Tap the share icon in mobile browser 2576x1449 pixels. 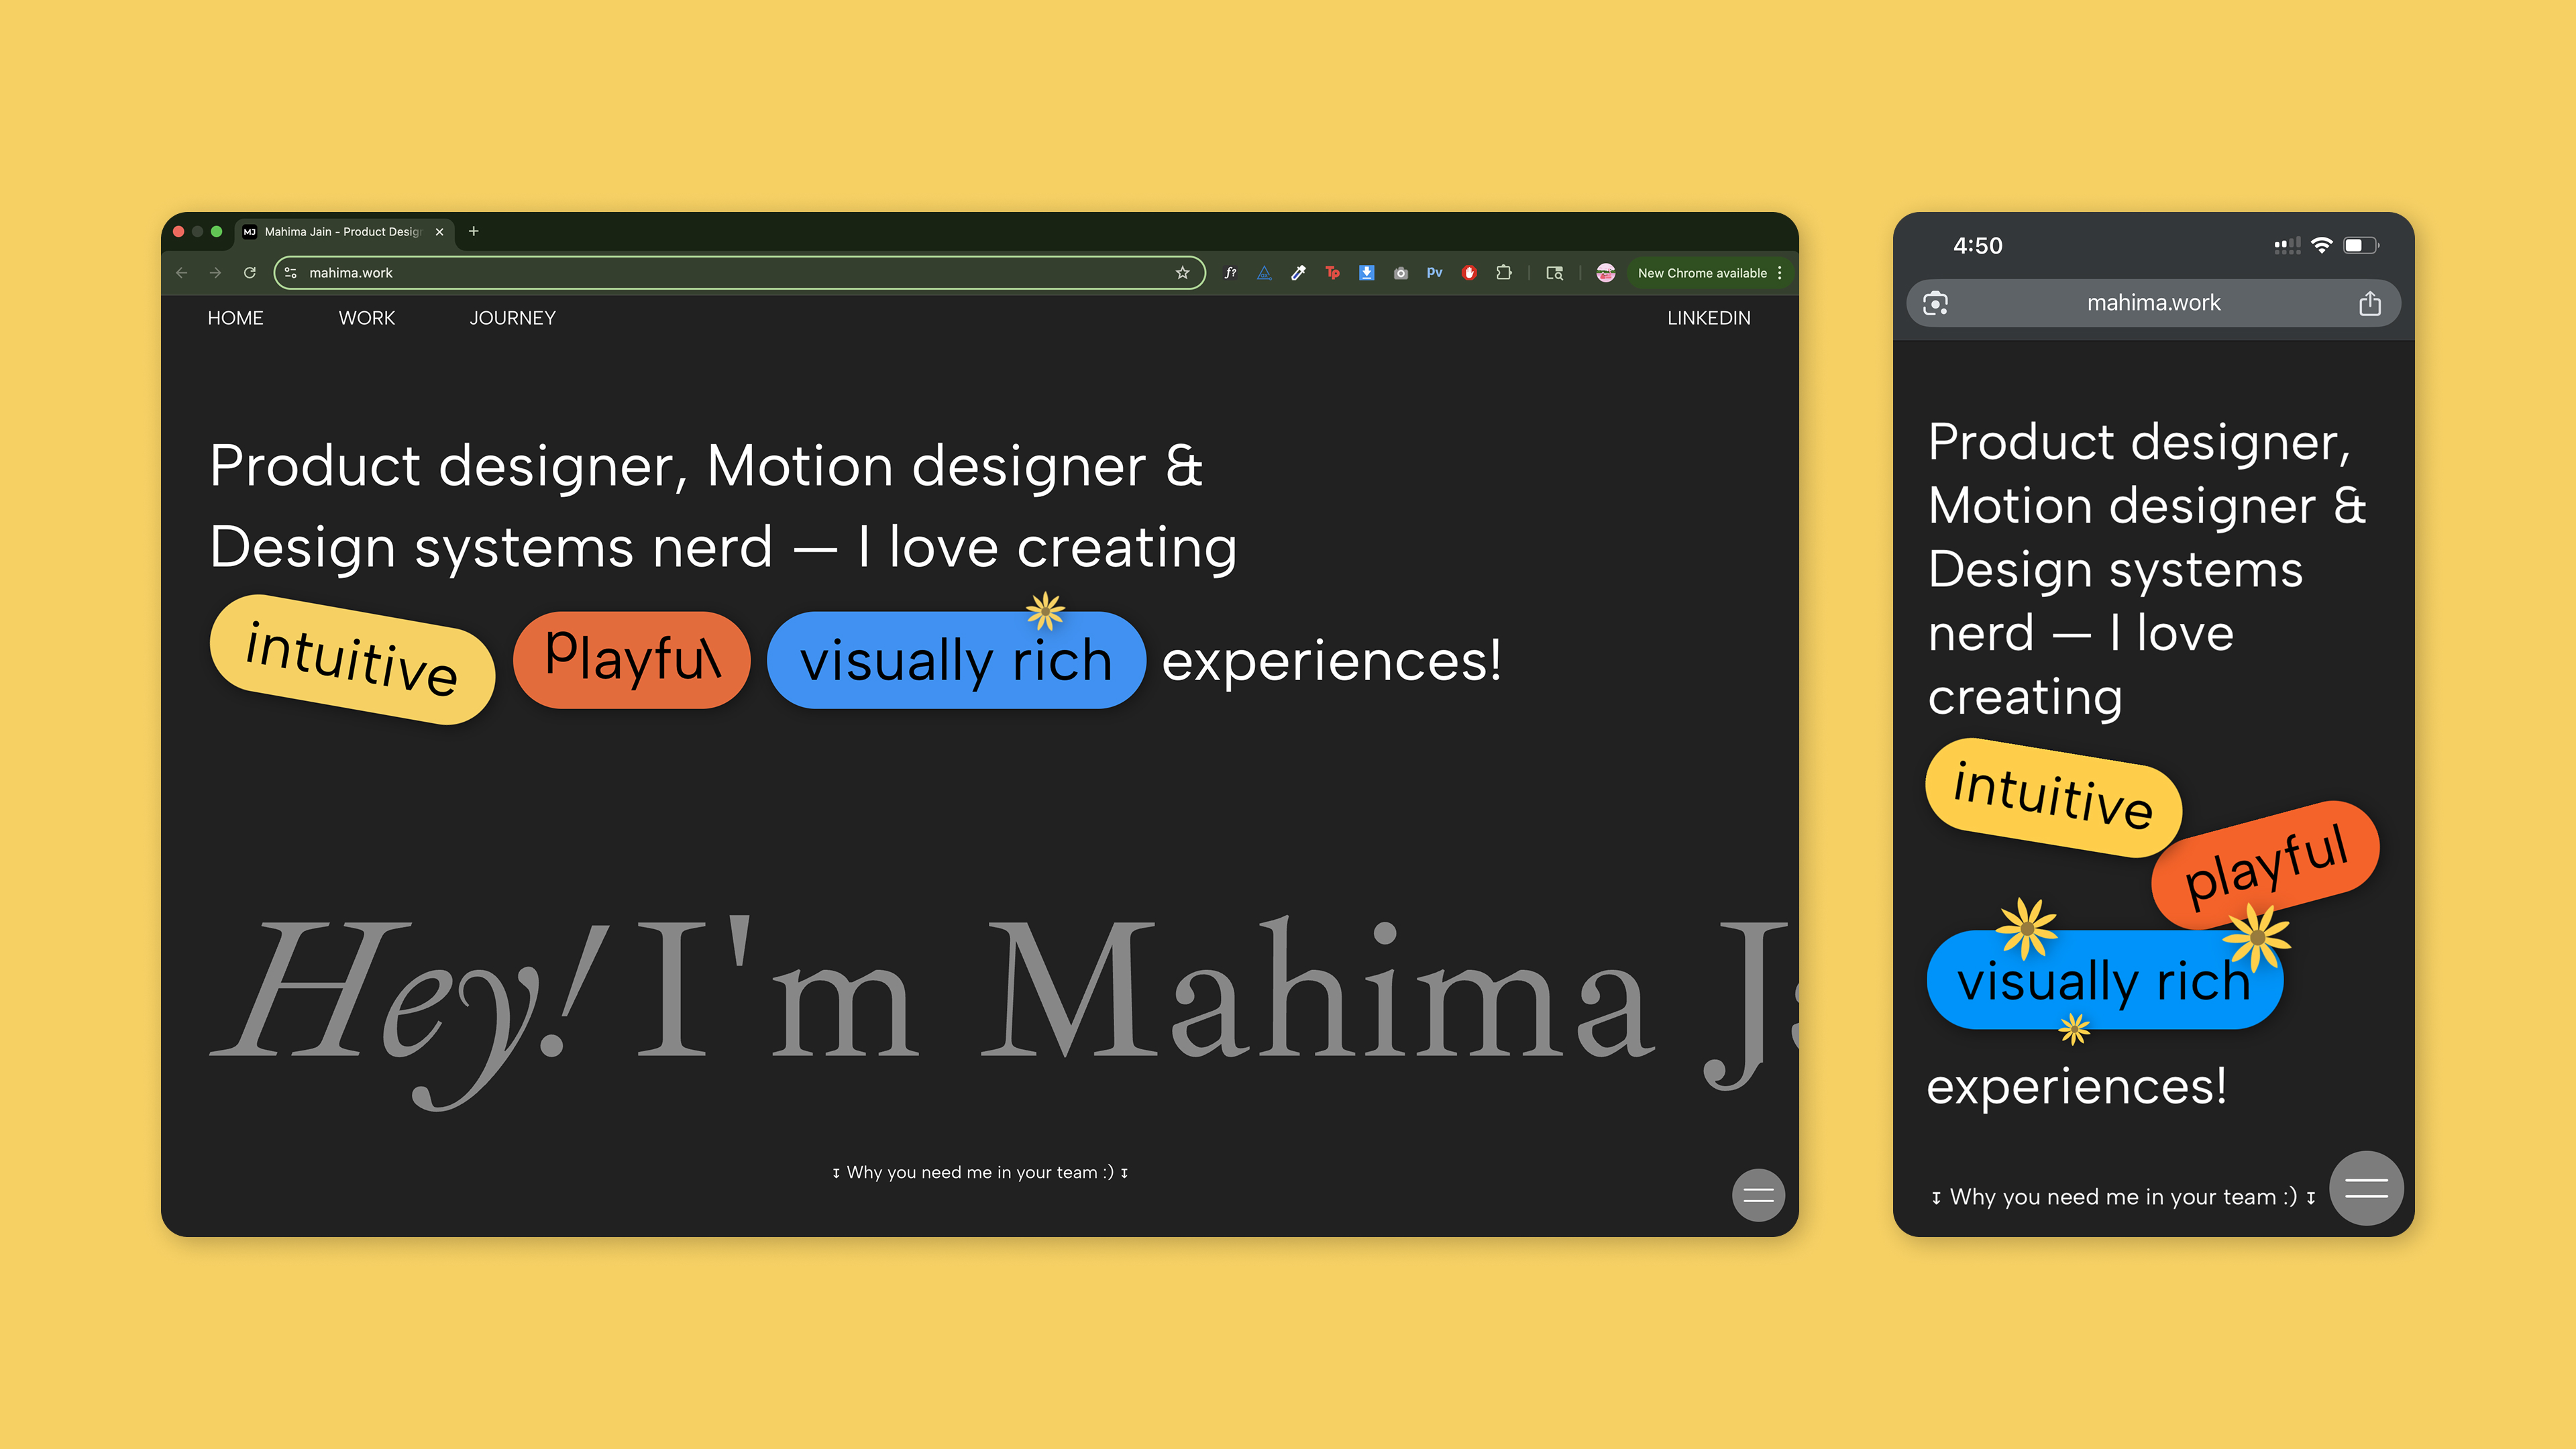(x=2369, y=303)
